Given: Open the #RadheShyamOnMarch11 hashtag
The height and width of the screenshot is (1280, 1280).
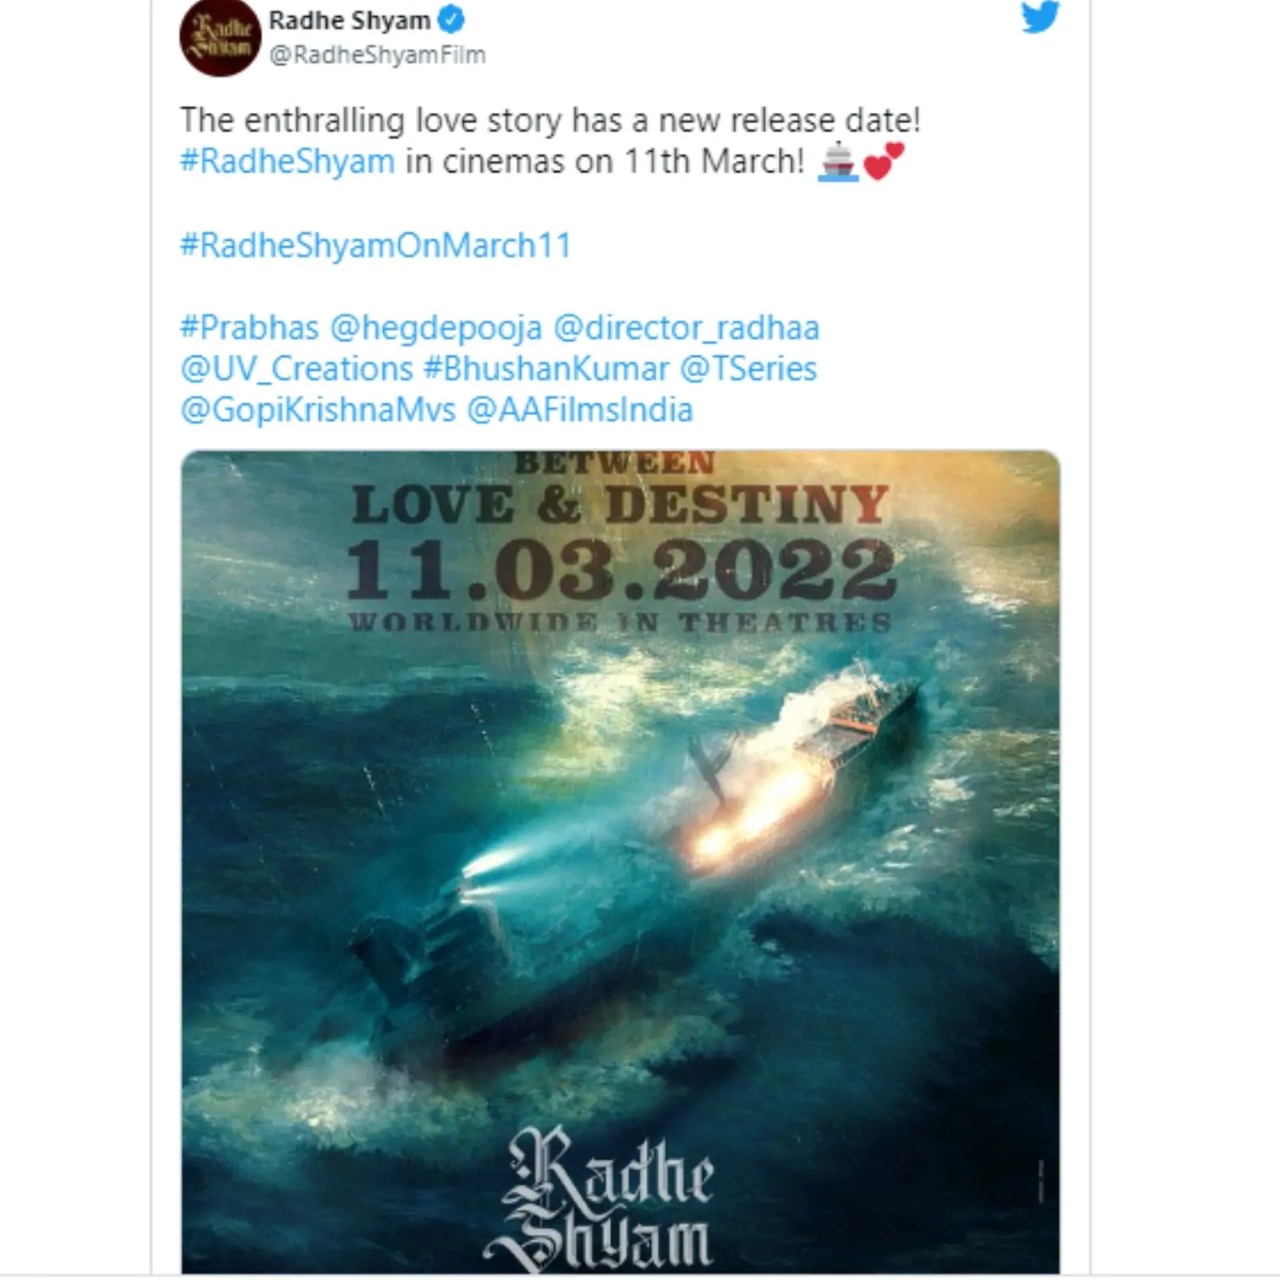Looking at the screenshot, I should (x=375, y=246).
